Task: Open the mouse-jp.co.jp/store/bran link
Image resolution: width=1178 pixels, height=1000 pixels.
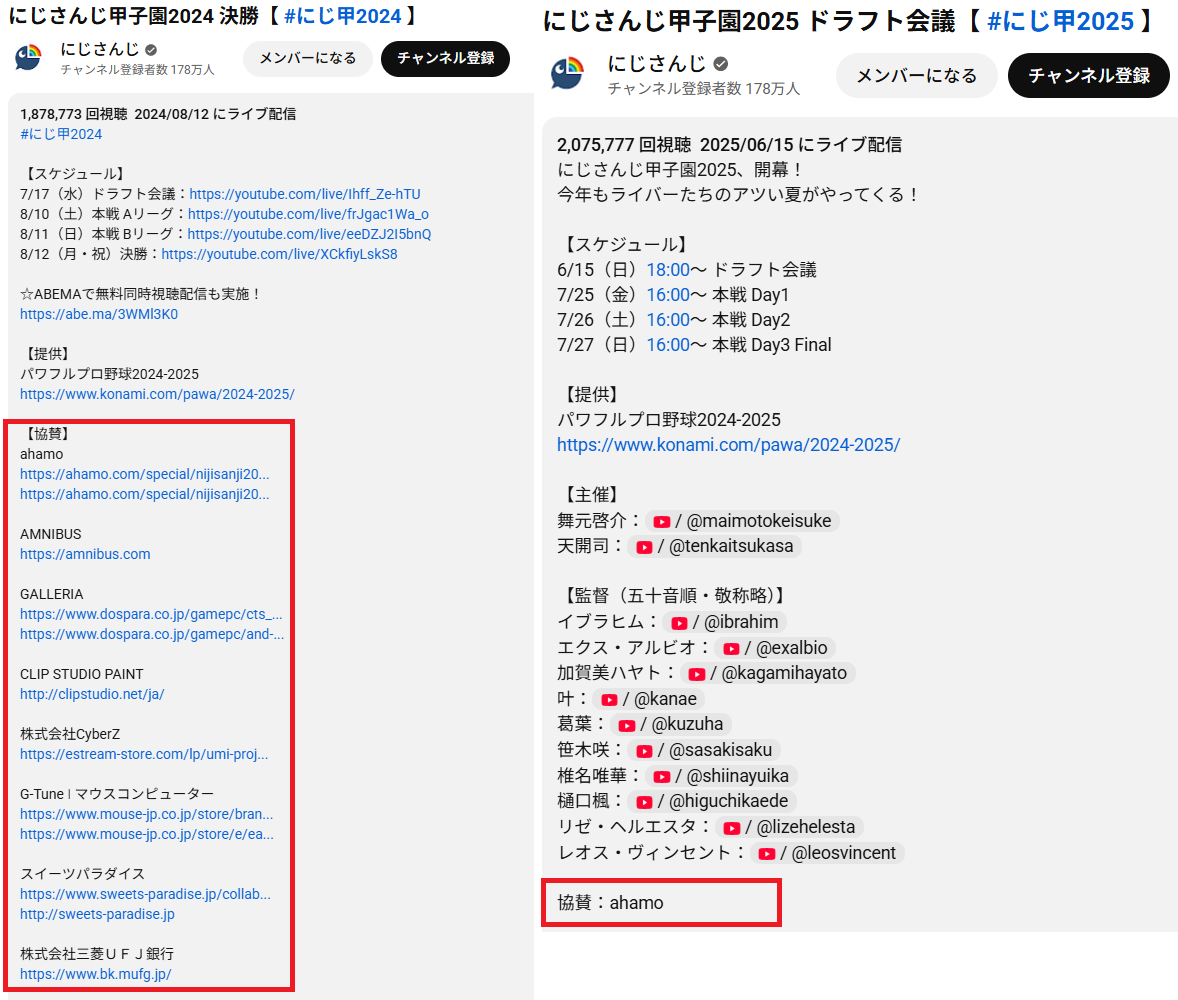Action: 146,814
